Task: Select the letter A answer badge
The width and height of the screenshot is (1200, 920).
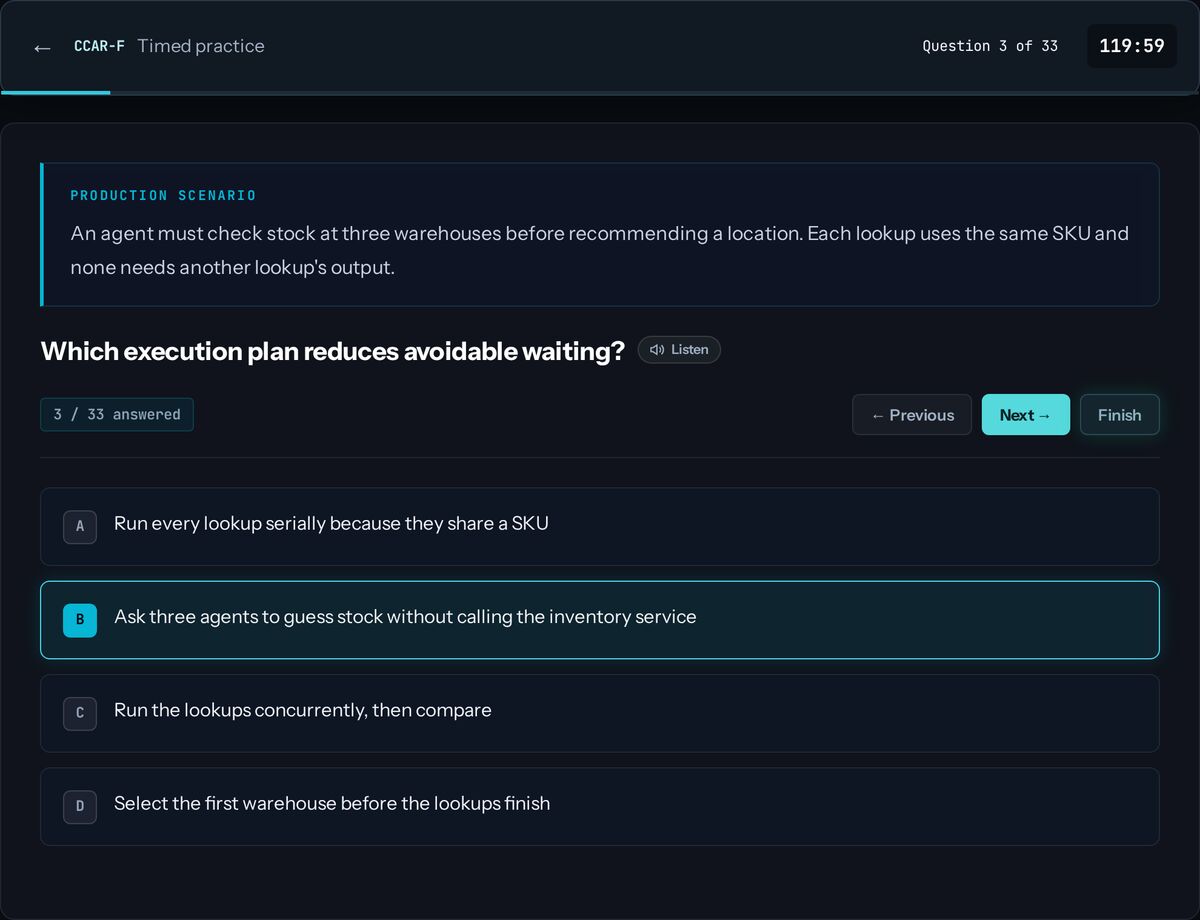Action: [x=80, y=527]
